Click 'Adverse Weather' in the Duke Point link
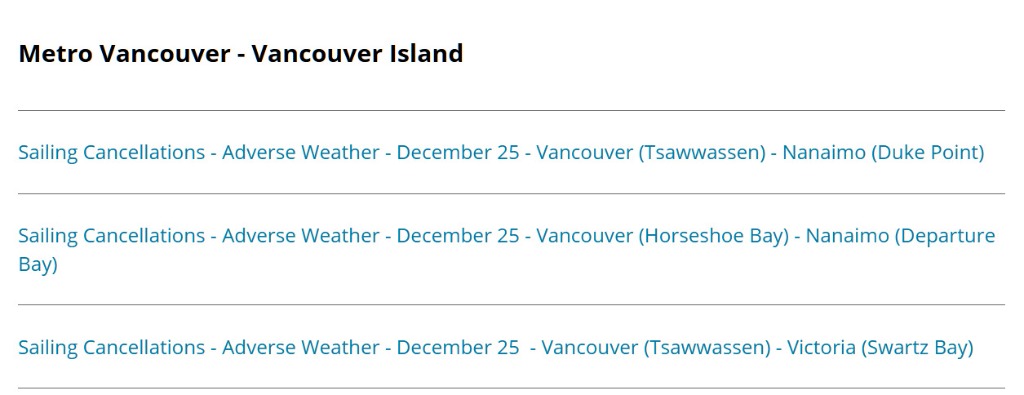Screen dimensions: 1024x395 point(300,153)
